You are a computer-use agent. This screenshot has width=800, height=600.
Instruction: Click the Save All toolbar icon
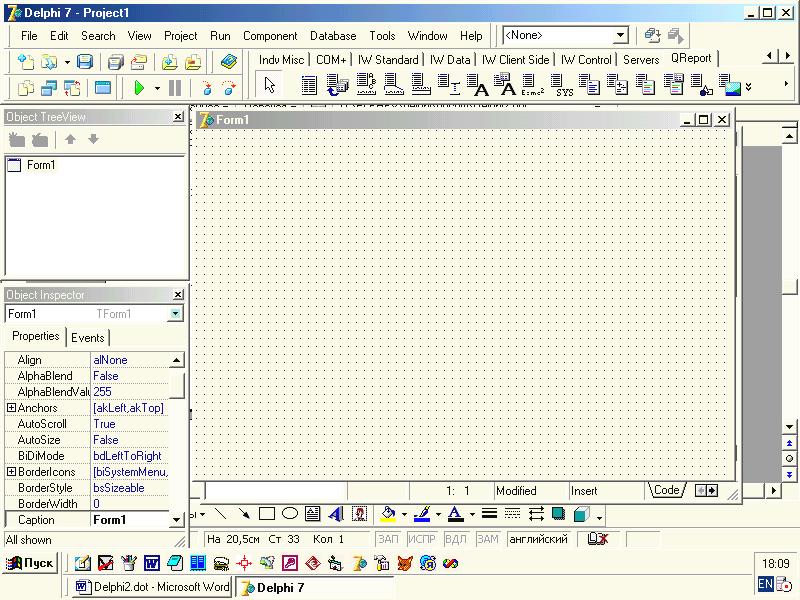[x=116, y=62]
